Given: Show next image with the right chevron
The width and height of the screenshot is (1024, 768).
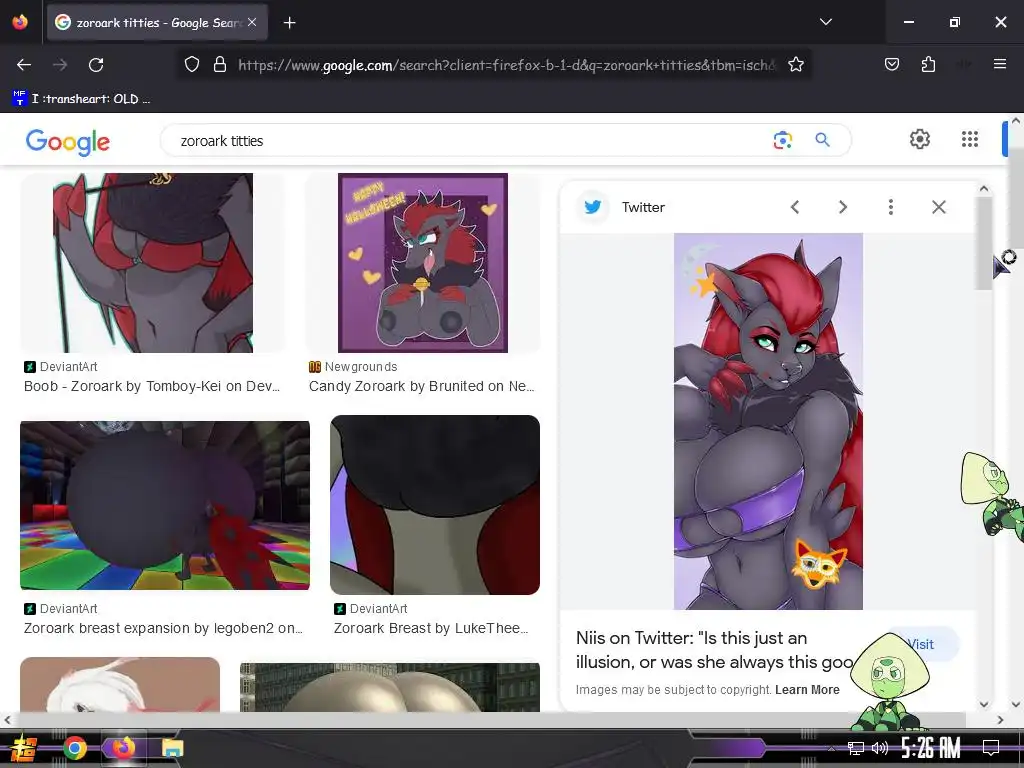Looking at the screenshot, I should click(x=842, y=207).
